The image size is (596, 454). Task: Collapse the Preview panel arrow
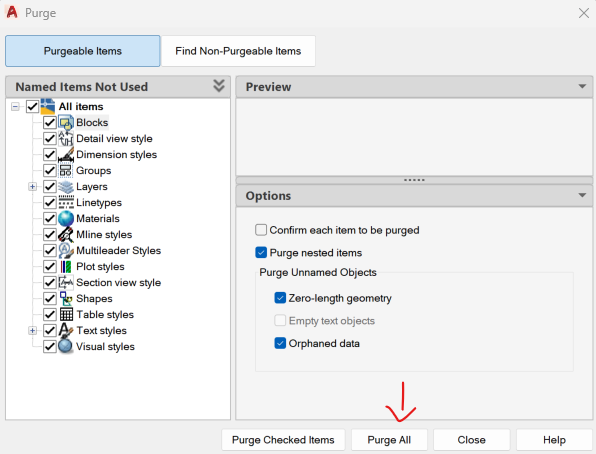(582, 87)
